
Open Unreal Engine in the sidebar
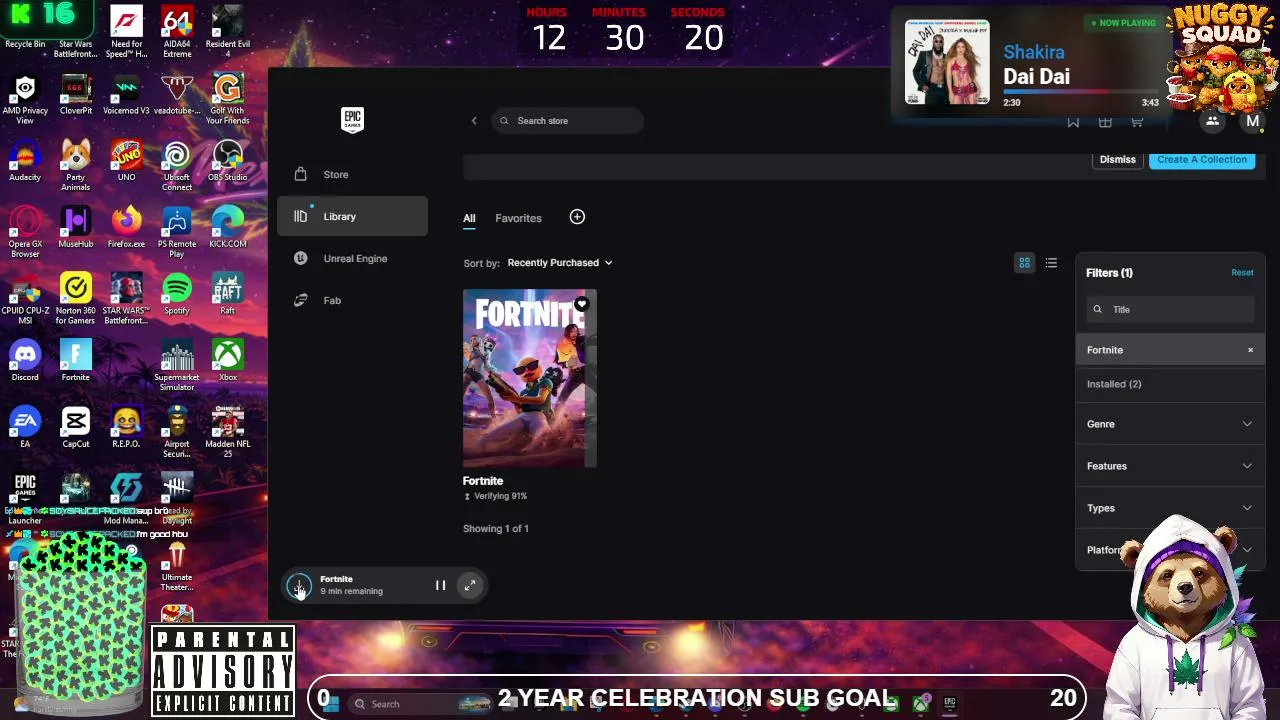coord(352,258)
